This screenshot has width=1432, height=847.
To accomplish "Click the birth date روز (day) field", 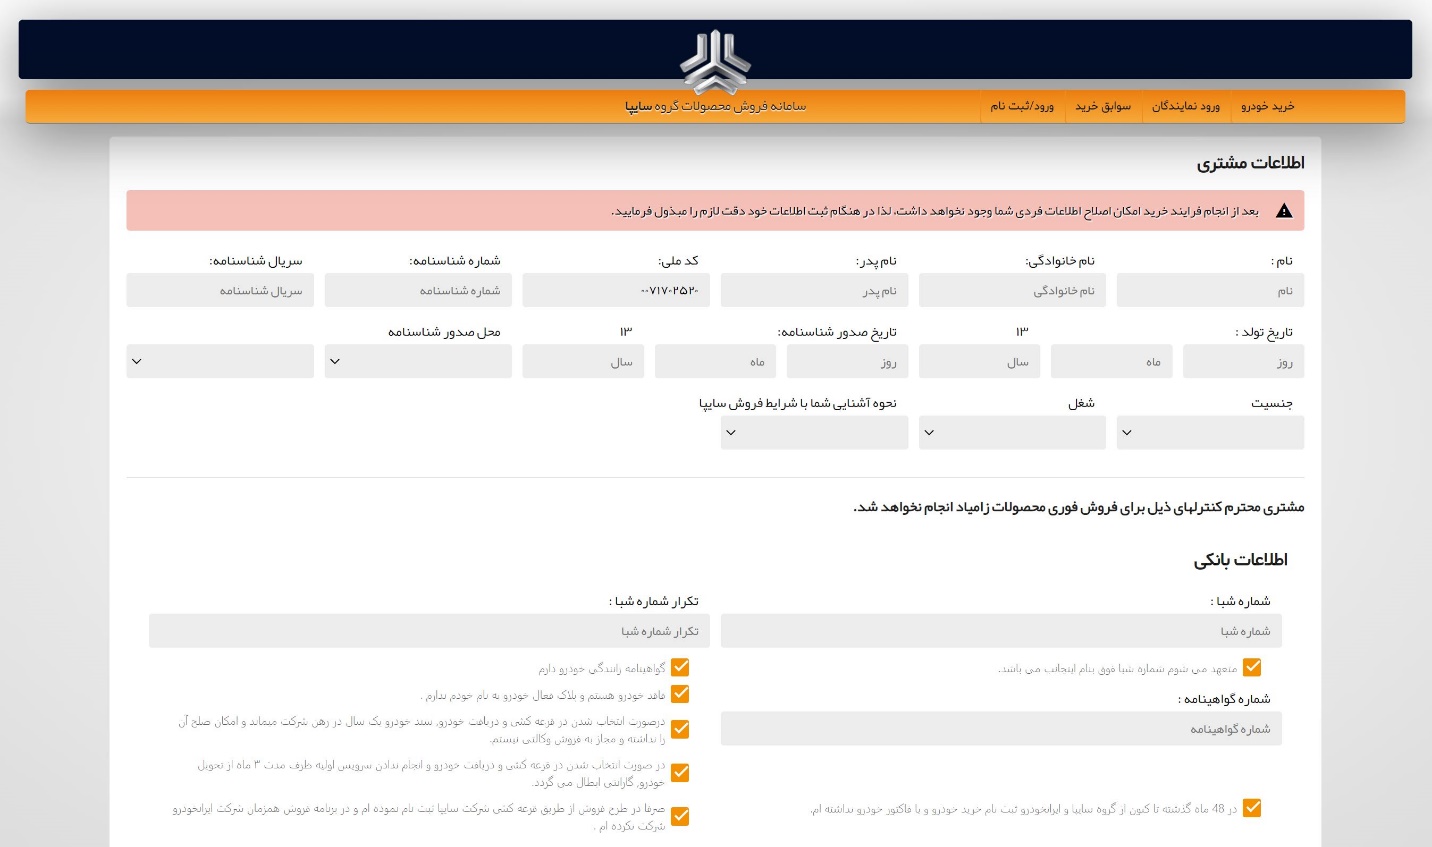I will (1243, 361).
